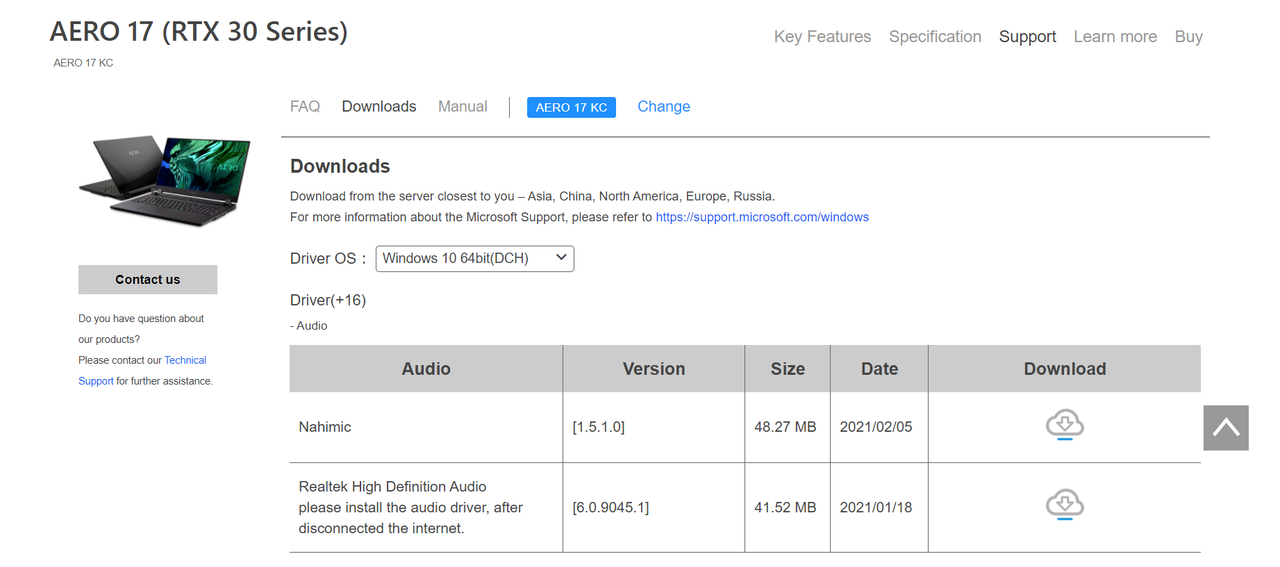Click the Support navigation item
The height and width of the screenshot is (567, 1280).
tap(1027, 37)
